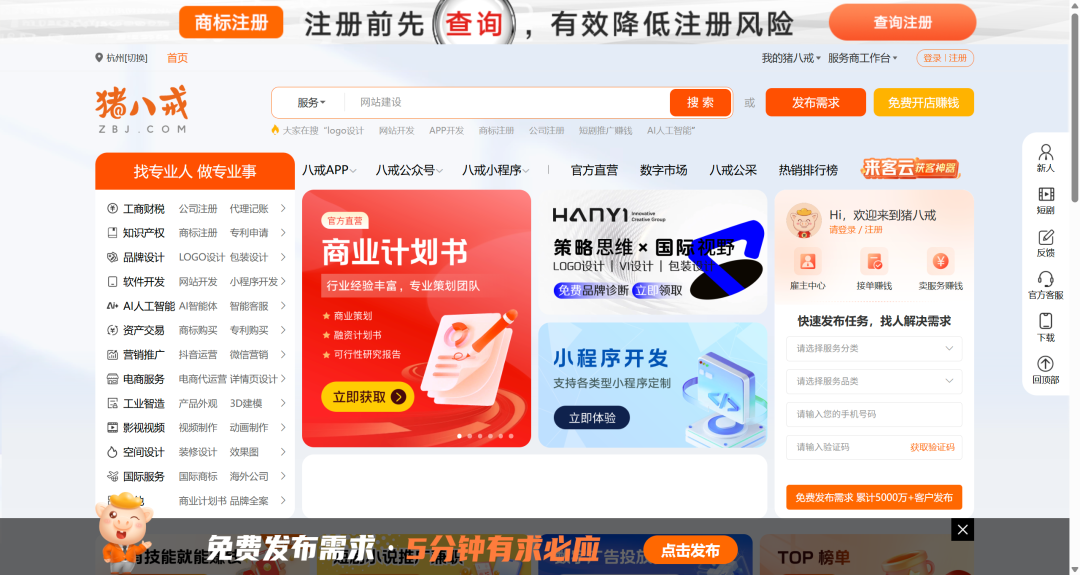Expand the arrow on the 工商财税 row
The image size is (1080, 575).
283,209
